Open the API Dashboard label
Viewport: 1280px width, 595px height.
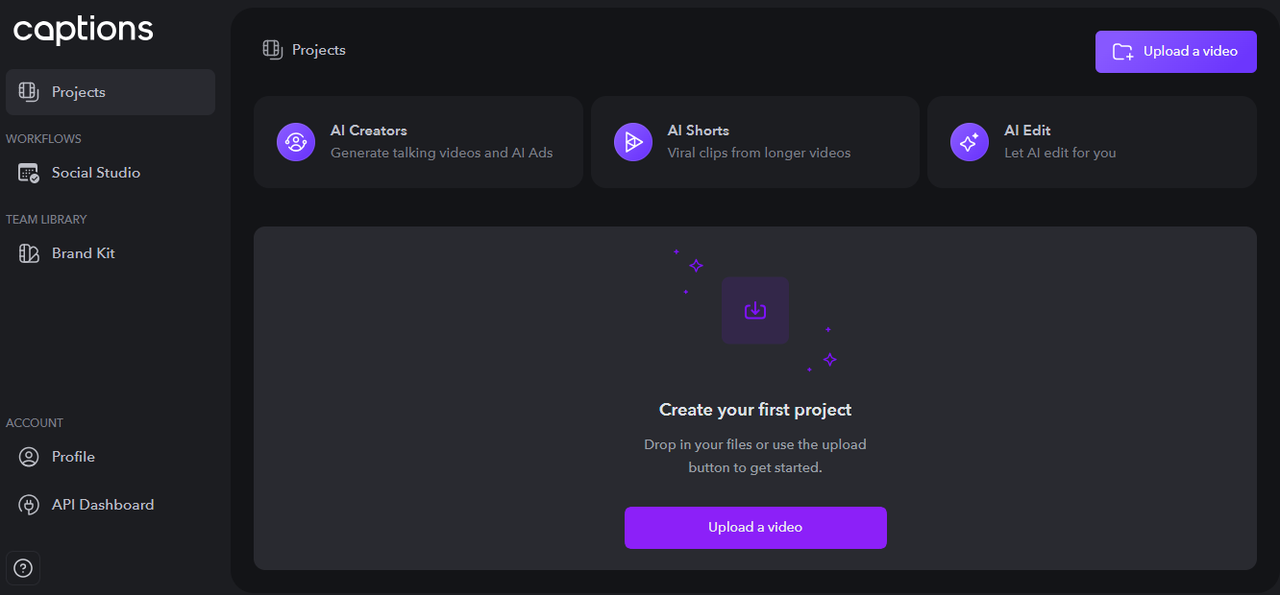coord(103,505)
